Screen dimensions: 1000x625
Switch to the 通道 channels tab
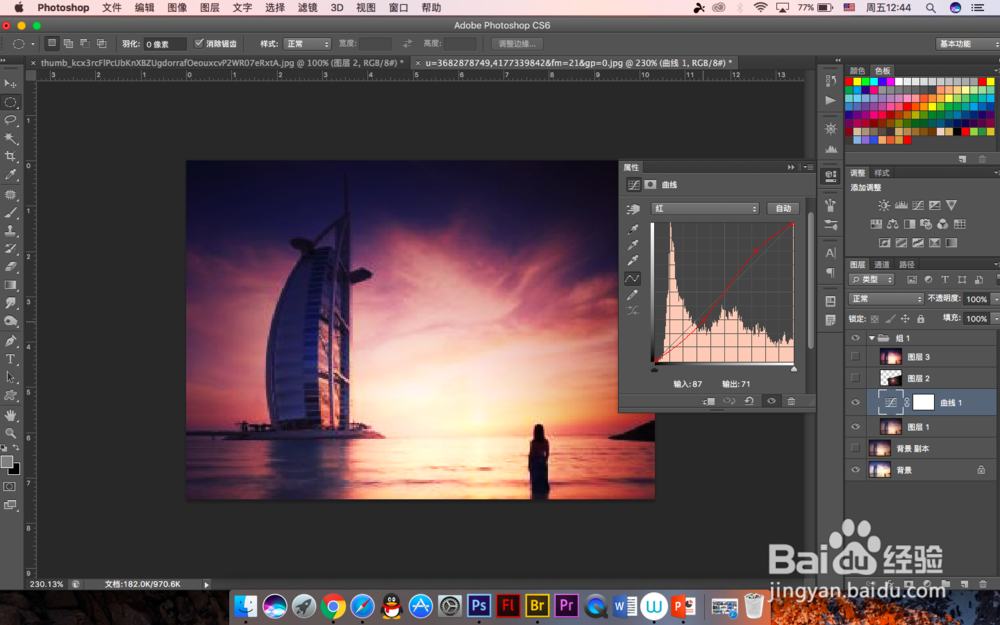[882, 264]
